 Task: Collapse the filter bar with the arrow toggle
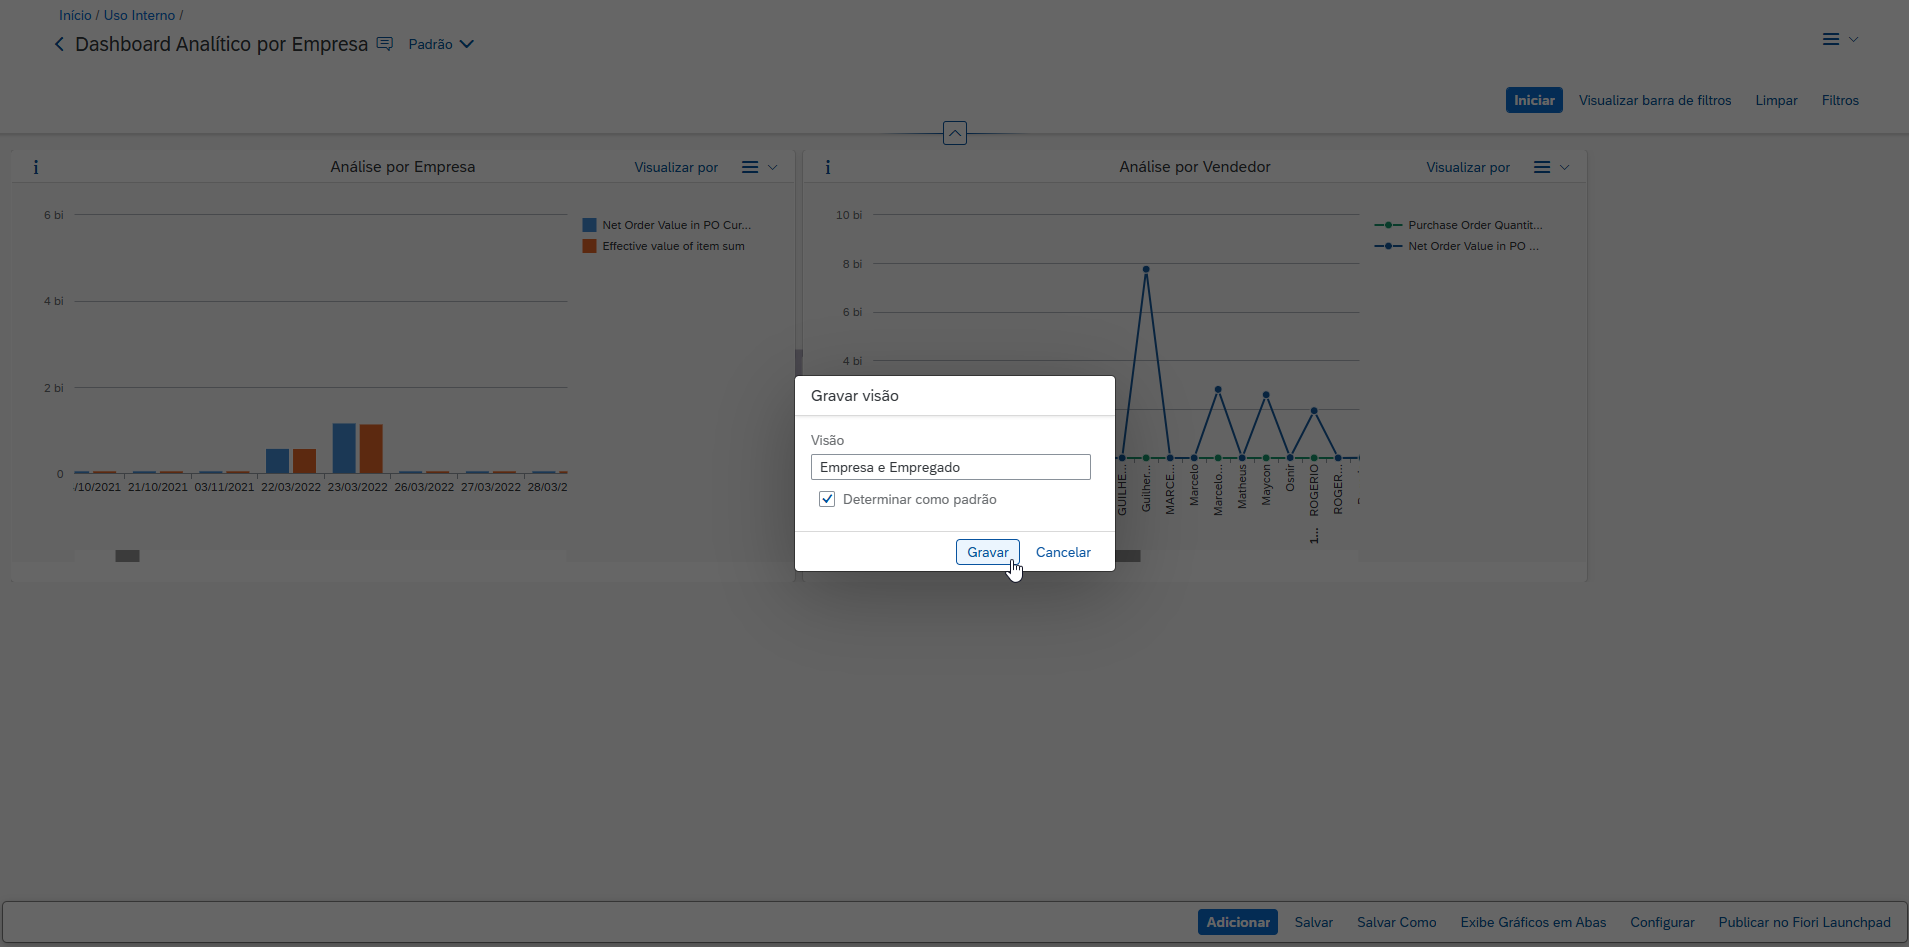click(954, 133)
